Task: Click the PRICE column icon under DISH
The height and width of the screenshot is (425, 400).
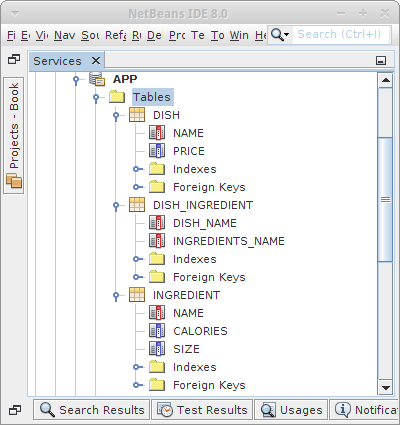Action: click(x=157, y=151)
